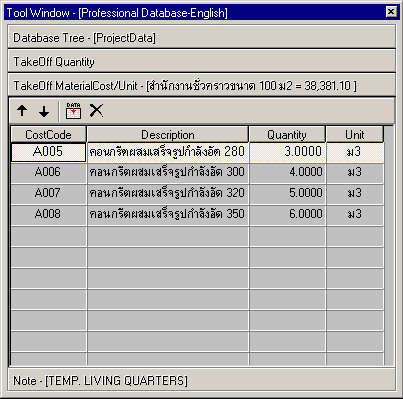
Task: Select the A007 cost code cell
Action: coord(49,193)
